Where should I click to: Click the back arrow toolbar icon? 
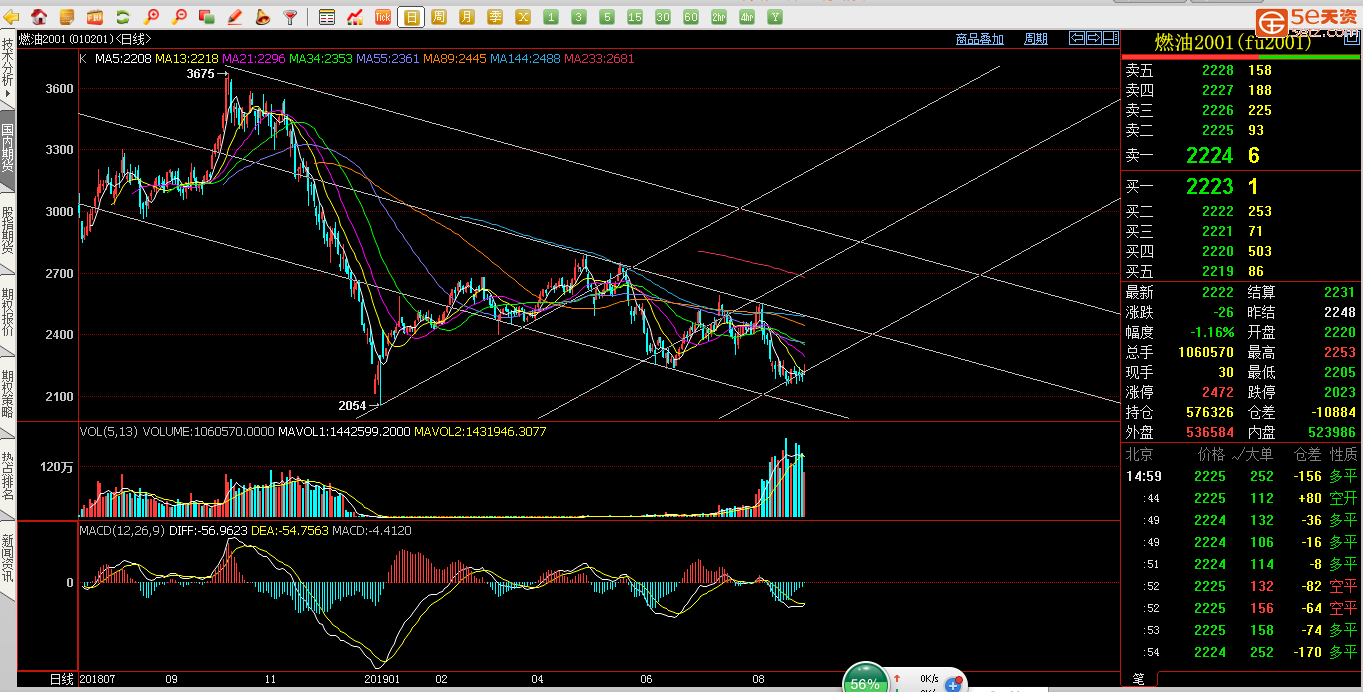[13, 17]
